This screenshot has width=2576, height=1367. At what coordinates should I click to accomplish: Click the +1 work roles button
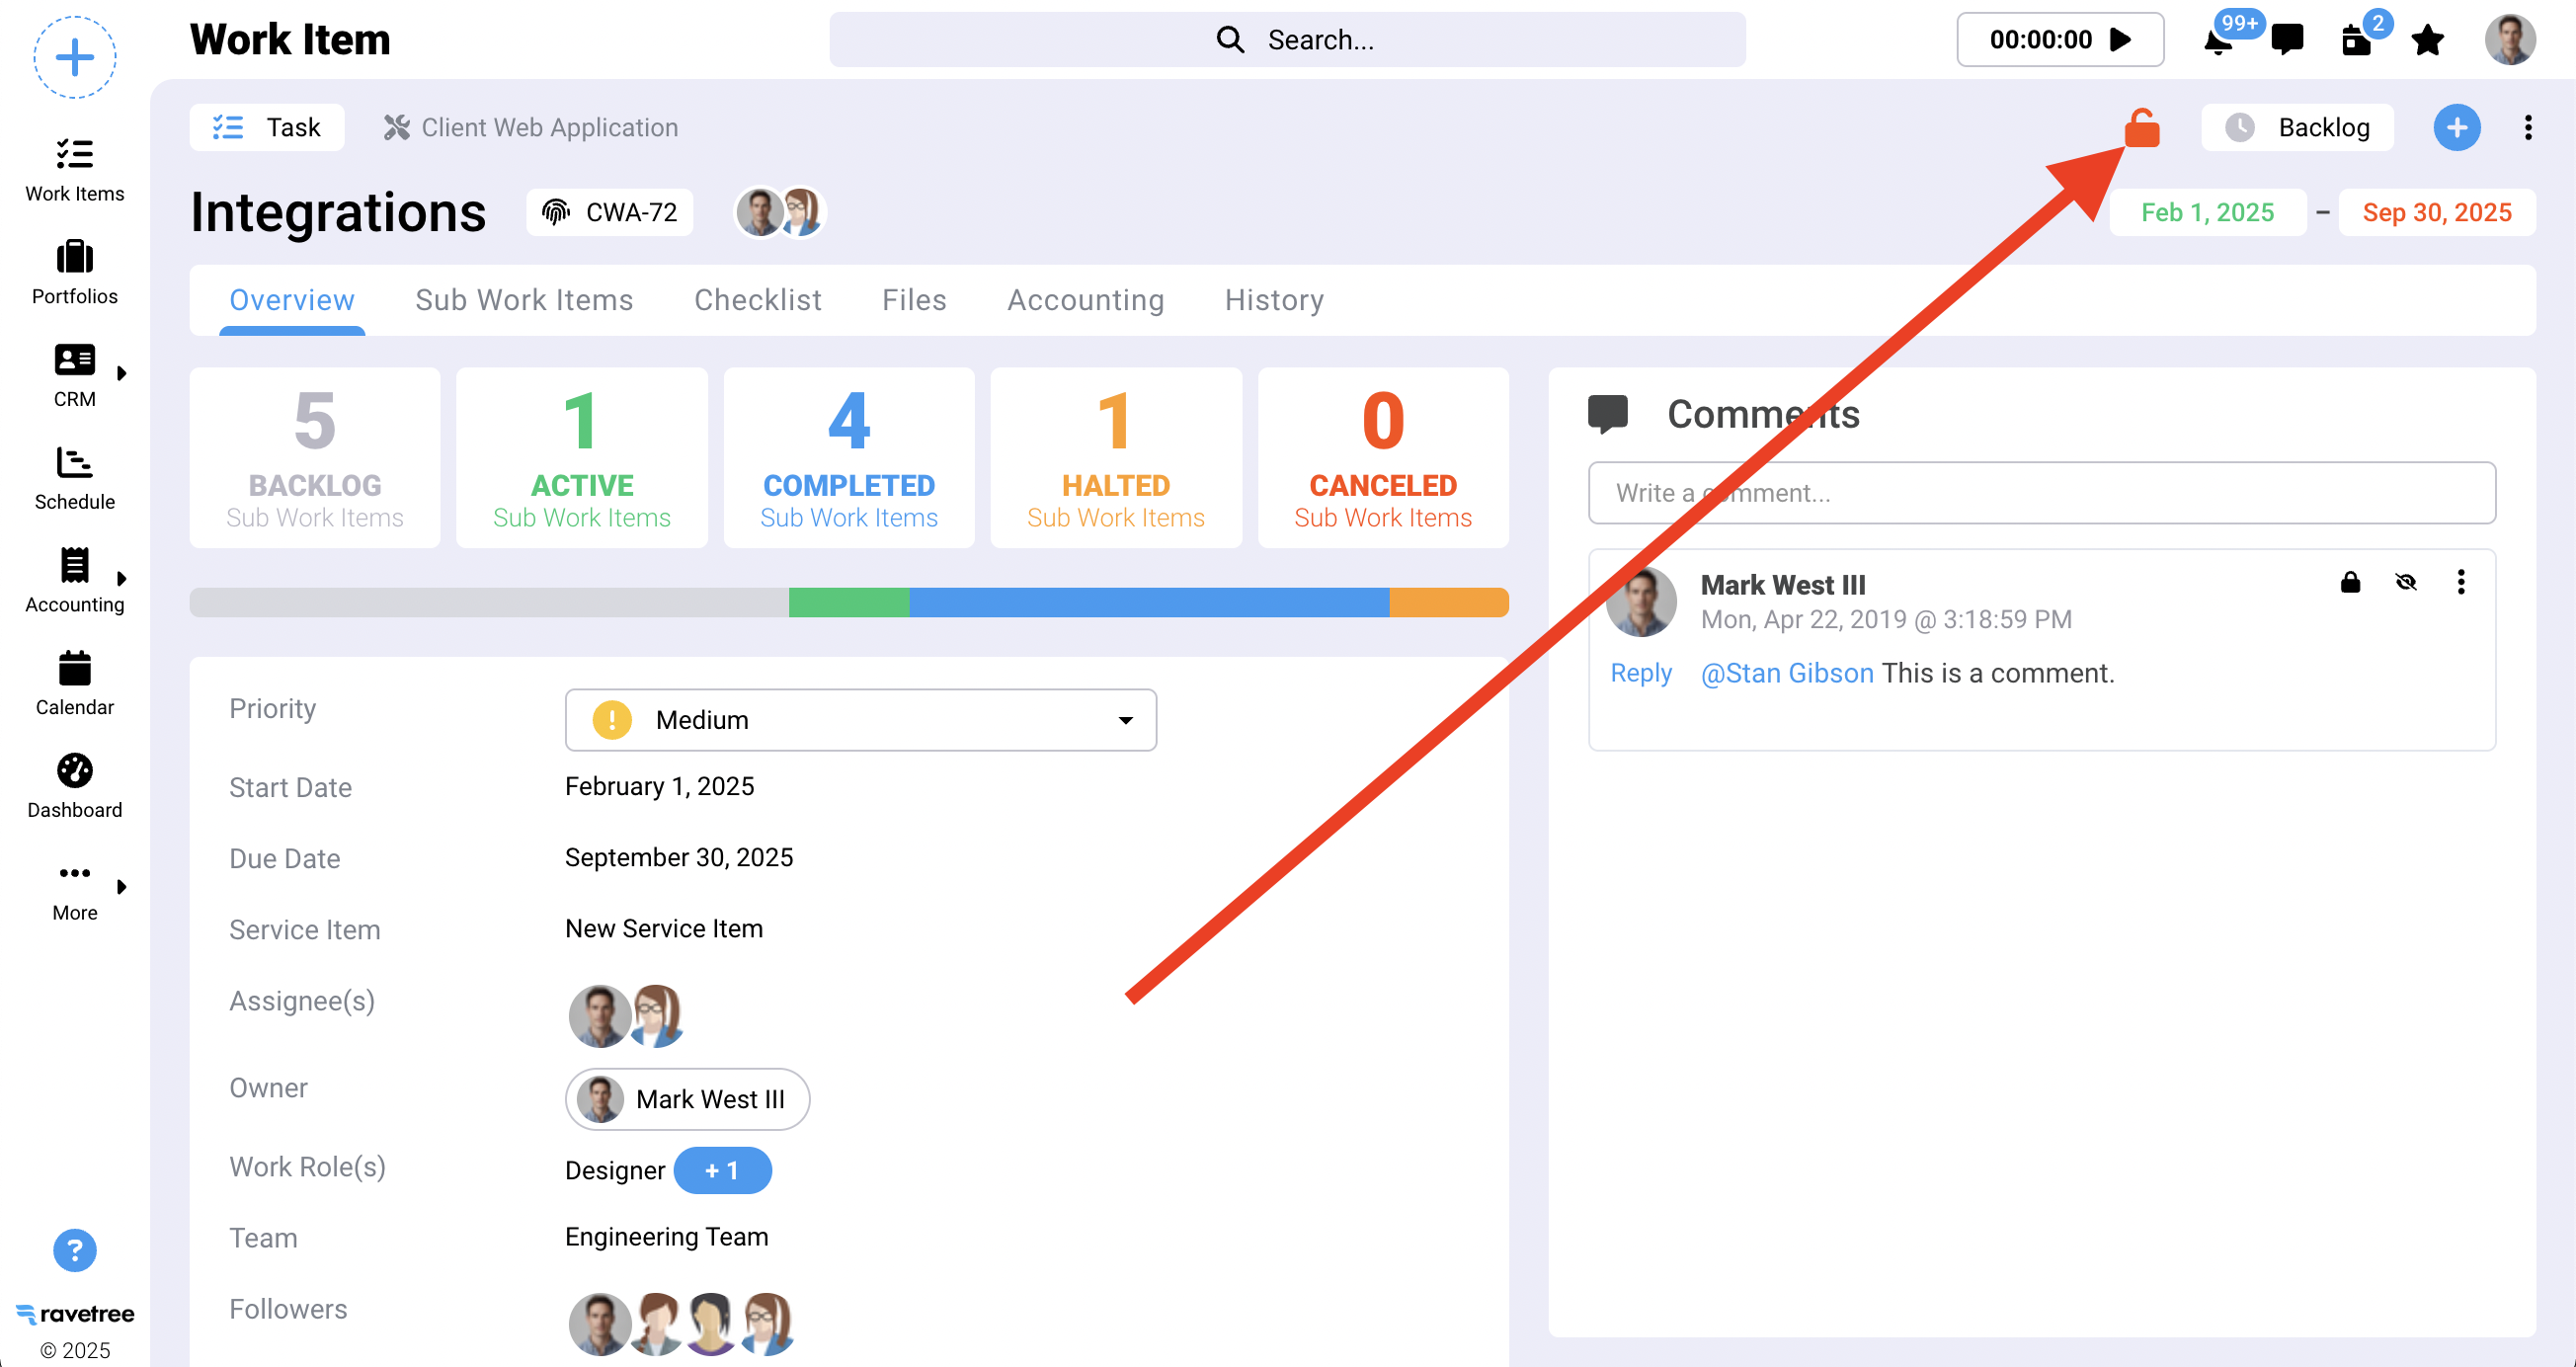[x=722, y=1170]
